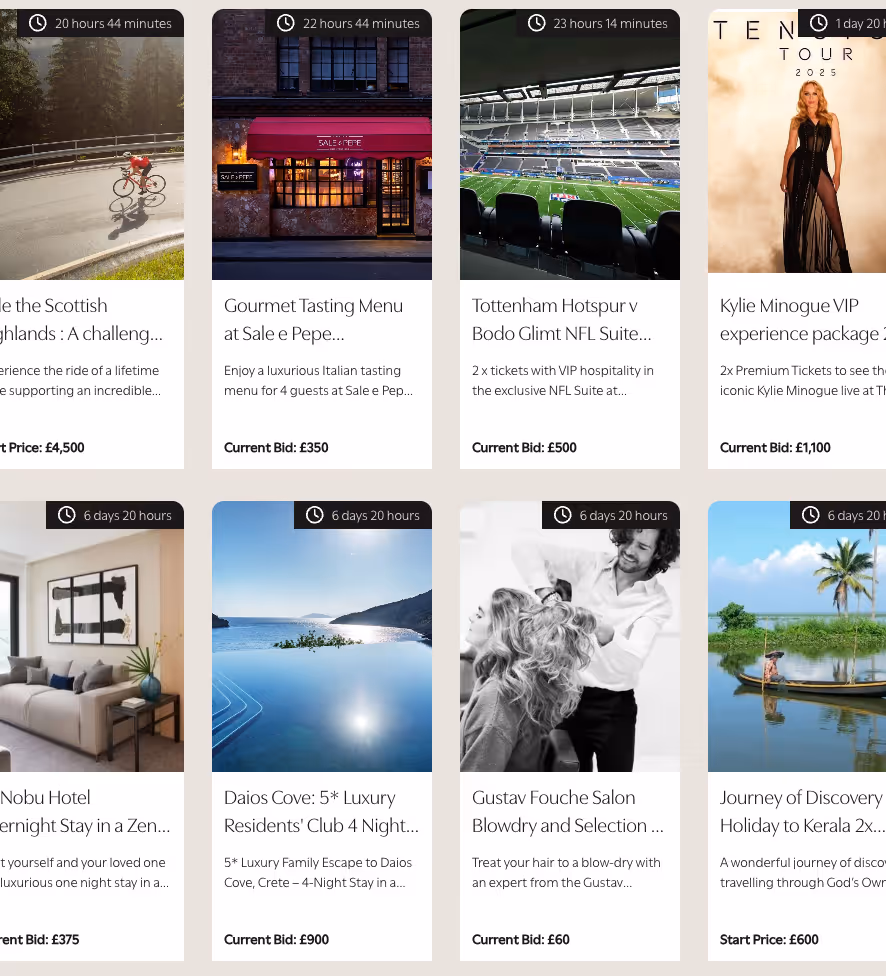886x976 pixels.
Task: Select the Daios Cove infinity pool photo
Action: (x=322, y=636)
